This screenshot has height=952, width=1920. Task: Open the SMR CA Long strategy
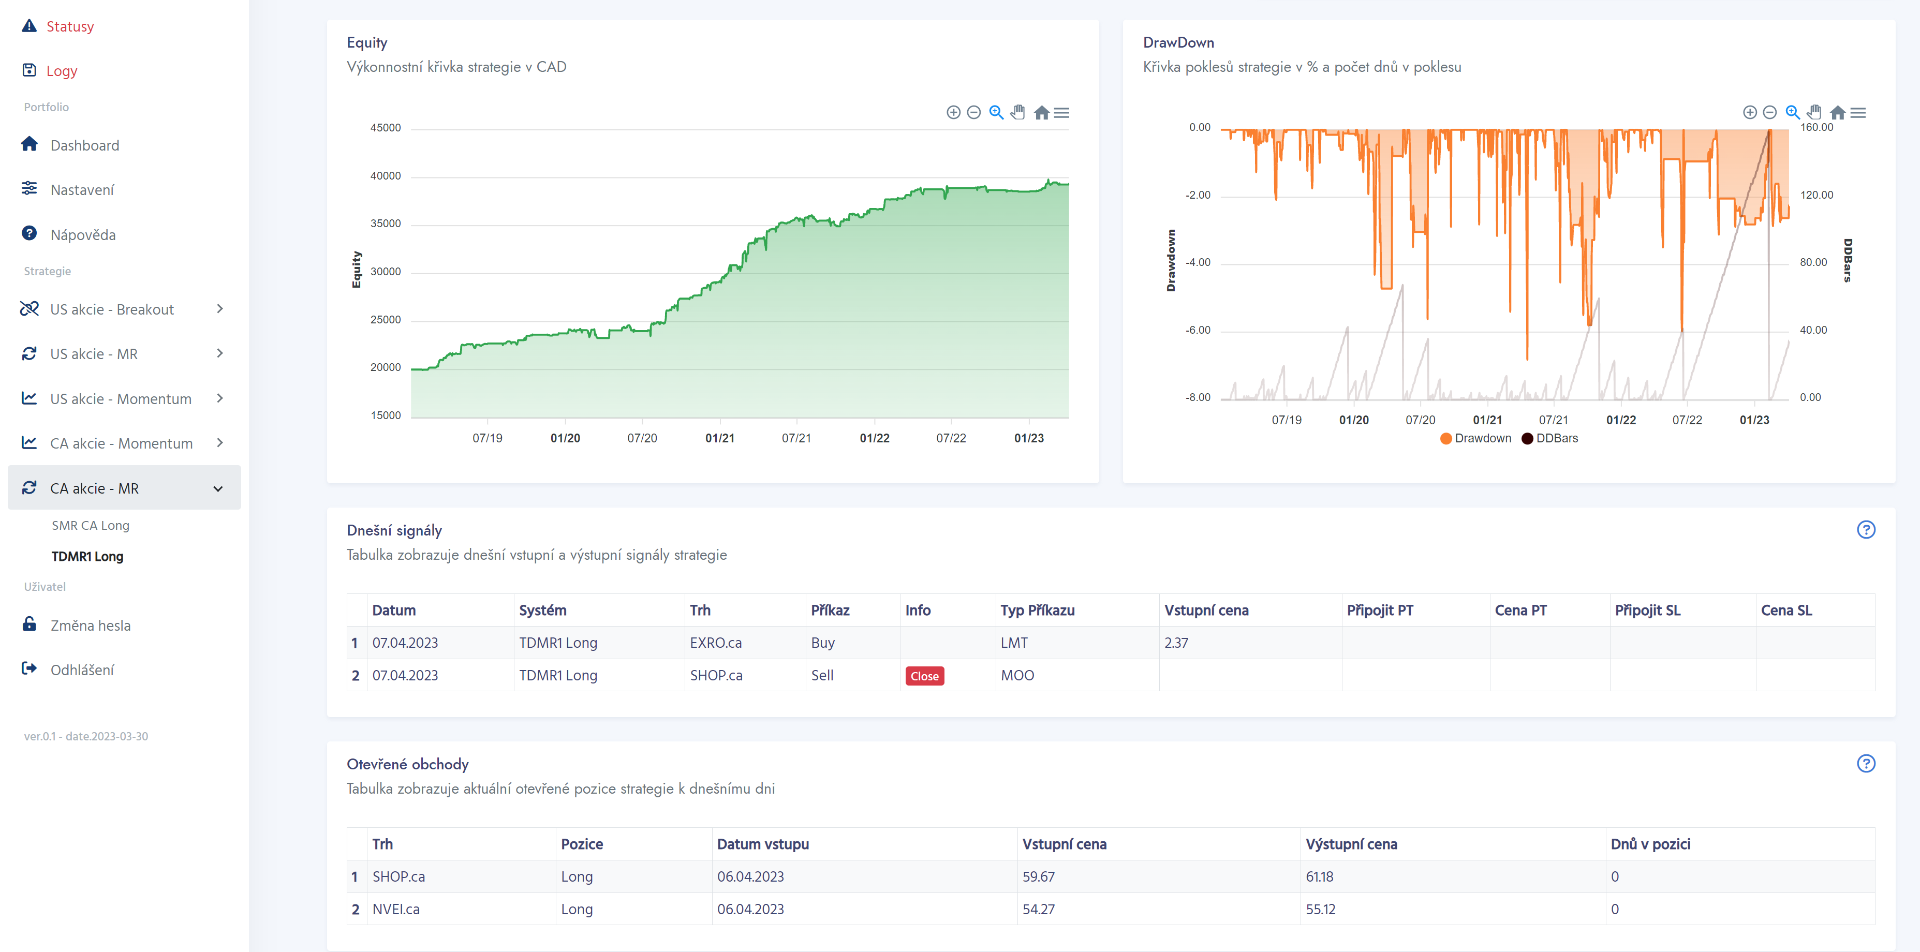pos(90,526)
